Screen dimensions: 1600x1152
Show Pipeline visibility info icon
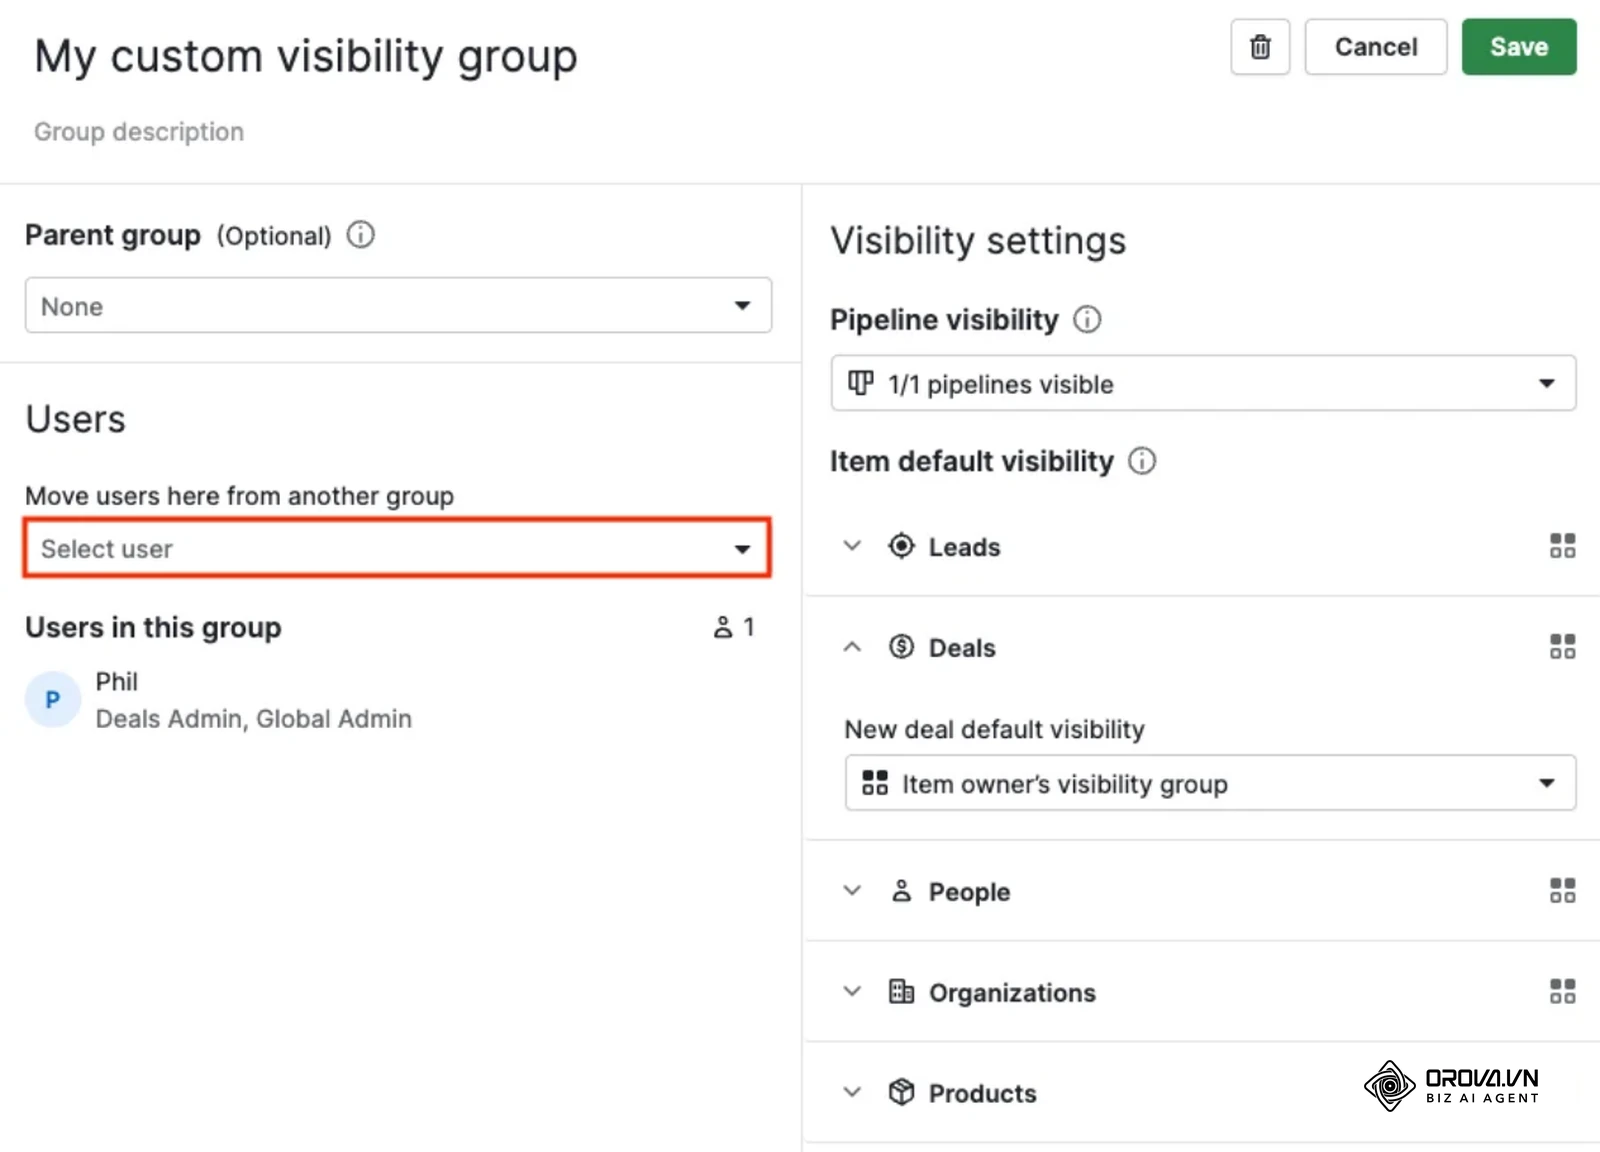(1087, 320)
